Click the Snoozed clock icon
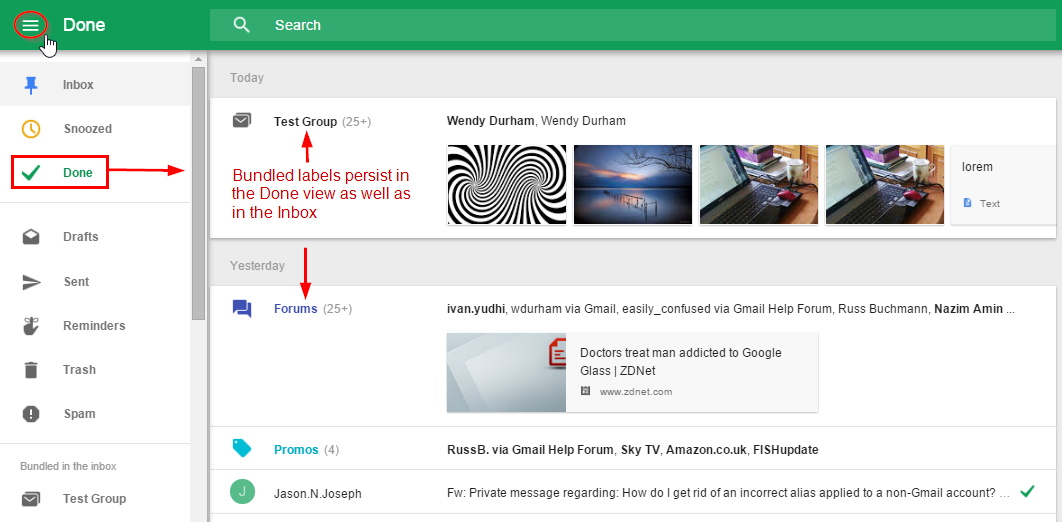 pyautogui.click(x=31, y=129)
